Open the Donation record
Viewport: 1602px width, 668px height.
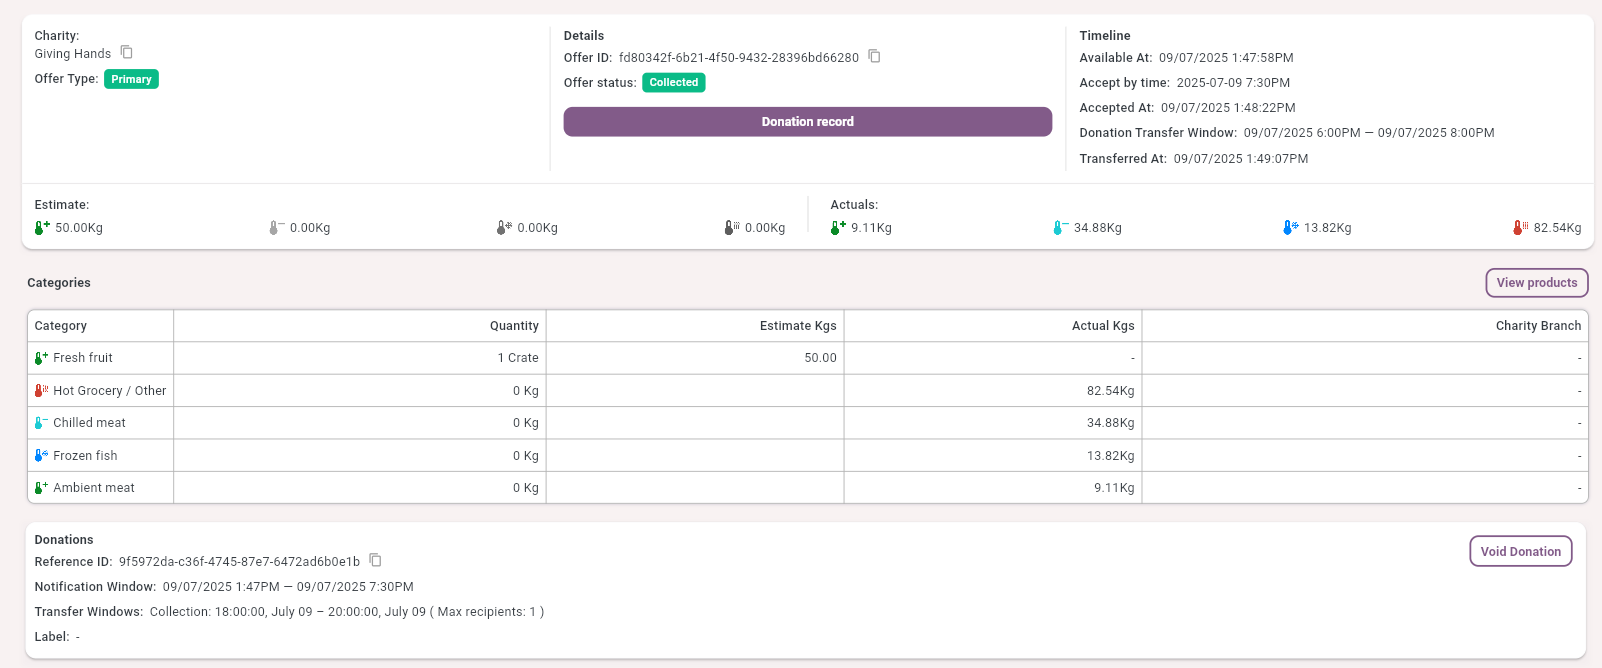click(807, 122)
